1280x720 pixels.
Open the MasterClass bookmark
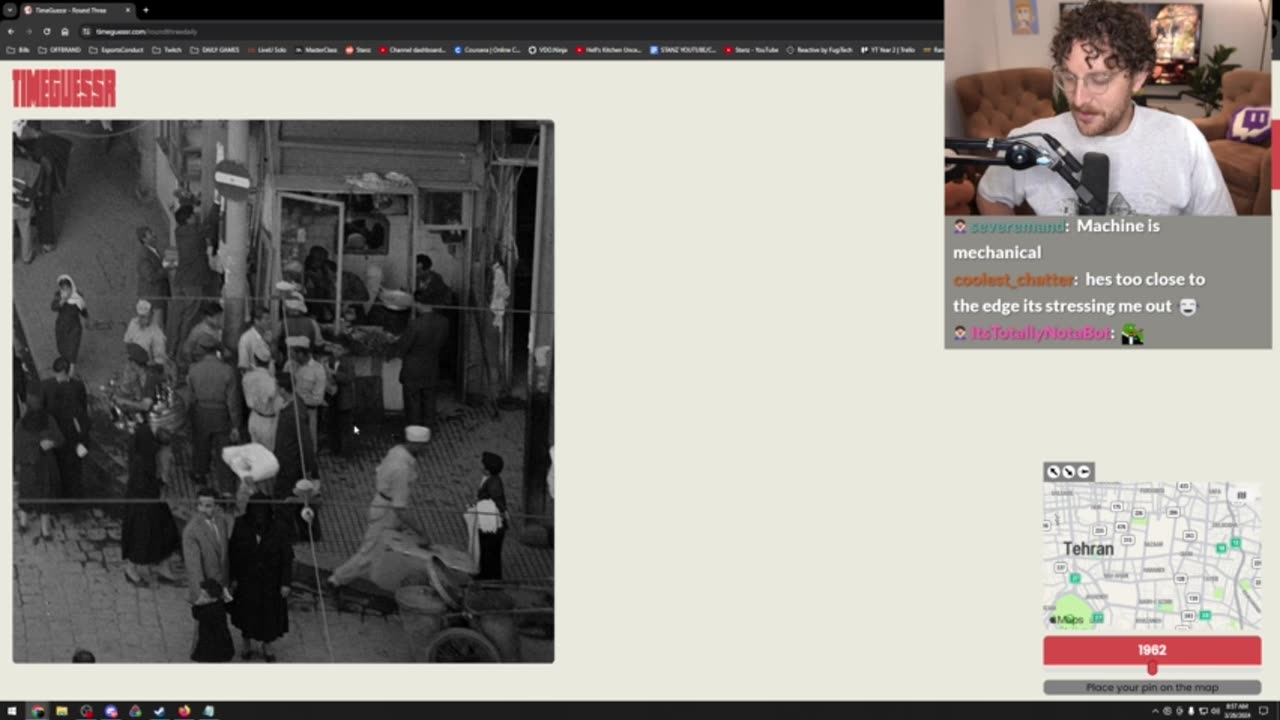click(316, 49)
